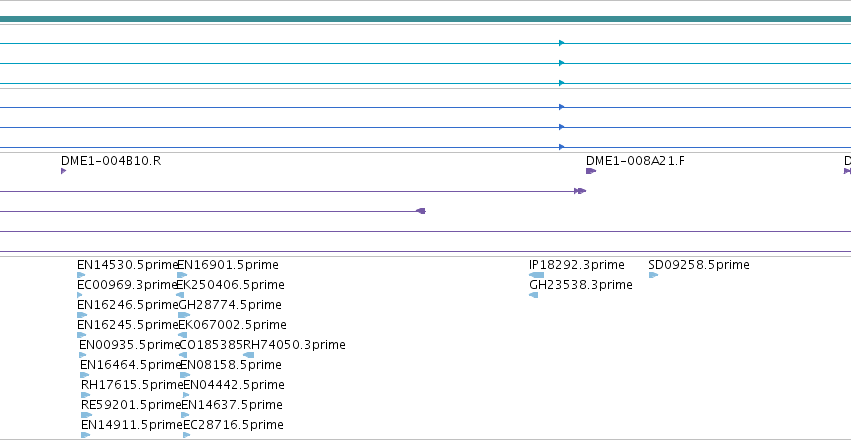Select the IP18292.3prime label
This screenshot has height=440, width=851.
[577, 265]
